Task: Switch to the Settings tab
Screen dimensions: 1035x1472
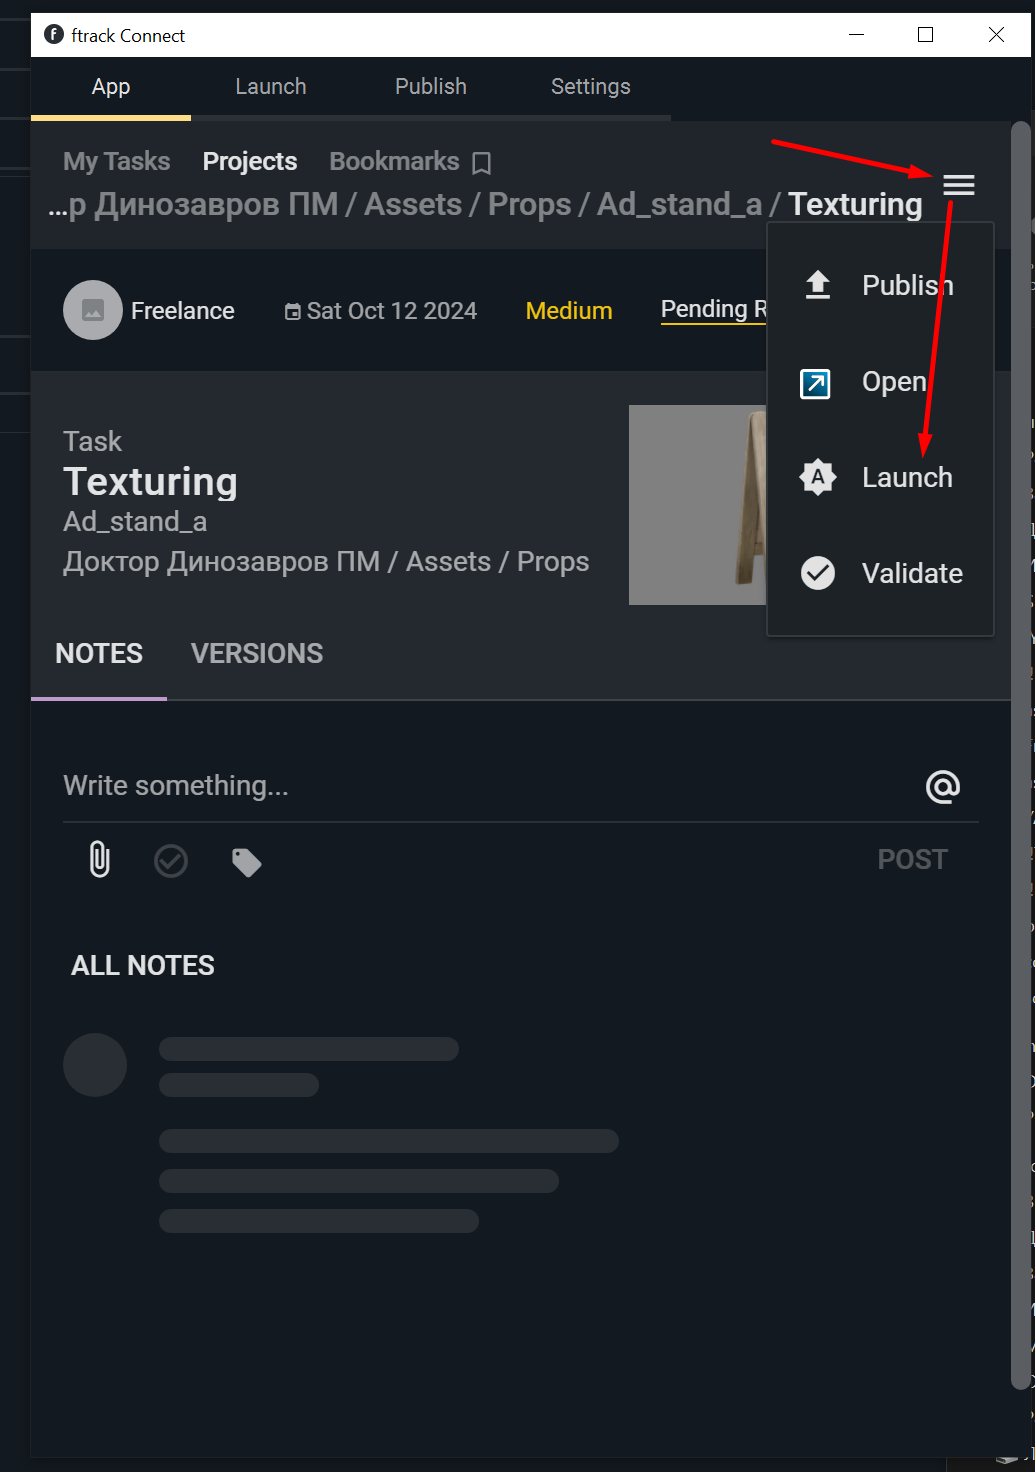Action: coord(591,87)
